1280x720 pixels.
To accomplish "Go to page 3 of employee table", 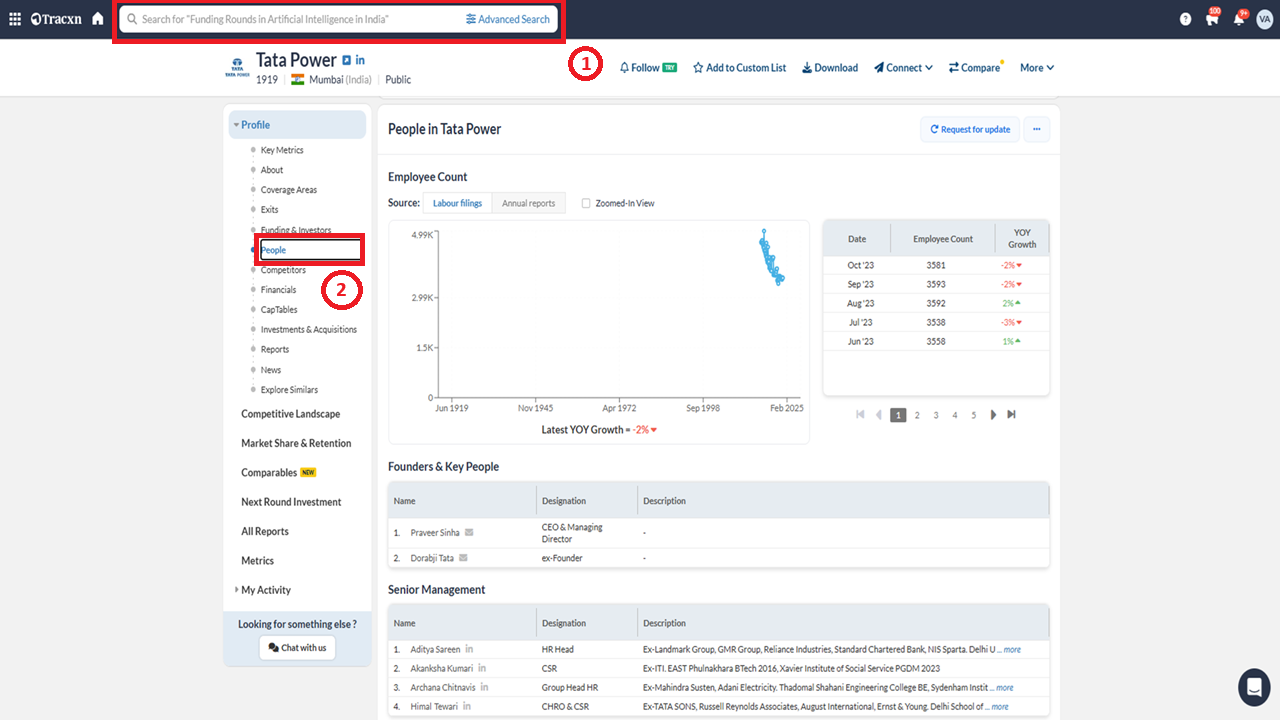I will point(936,415).
